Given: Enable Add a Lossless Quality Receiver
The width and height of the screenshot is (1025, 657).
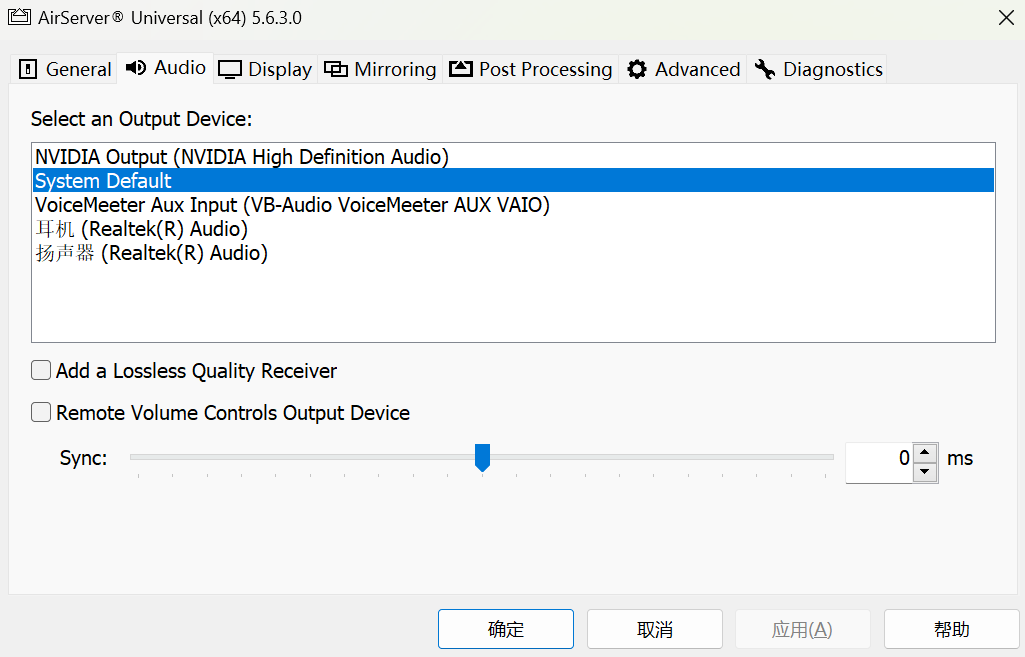Looking at the screenshot, I should [41, 370].
